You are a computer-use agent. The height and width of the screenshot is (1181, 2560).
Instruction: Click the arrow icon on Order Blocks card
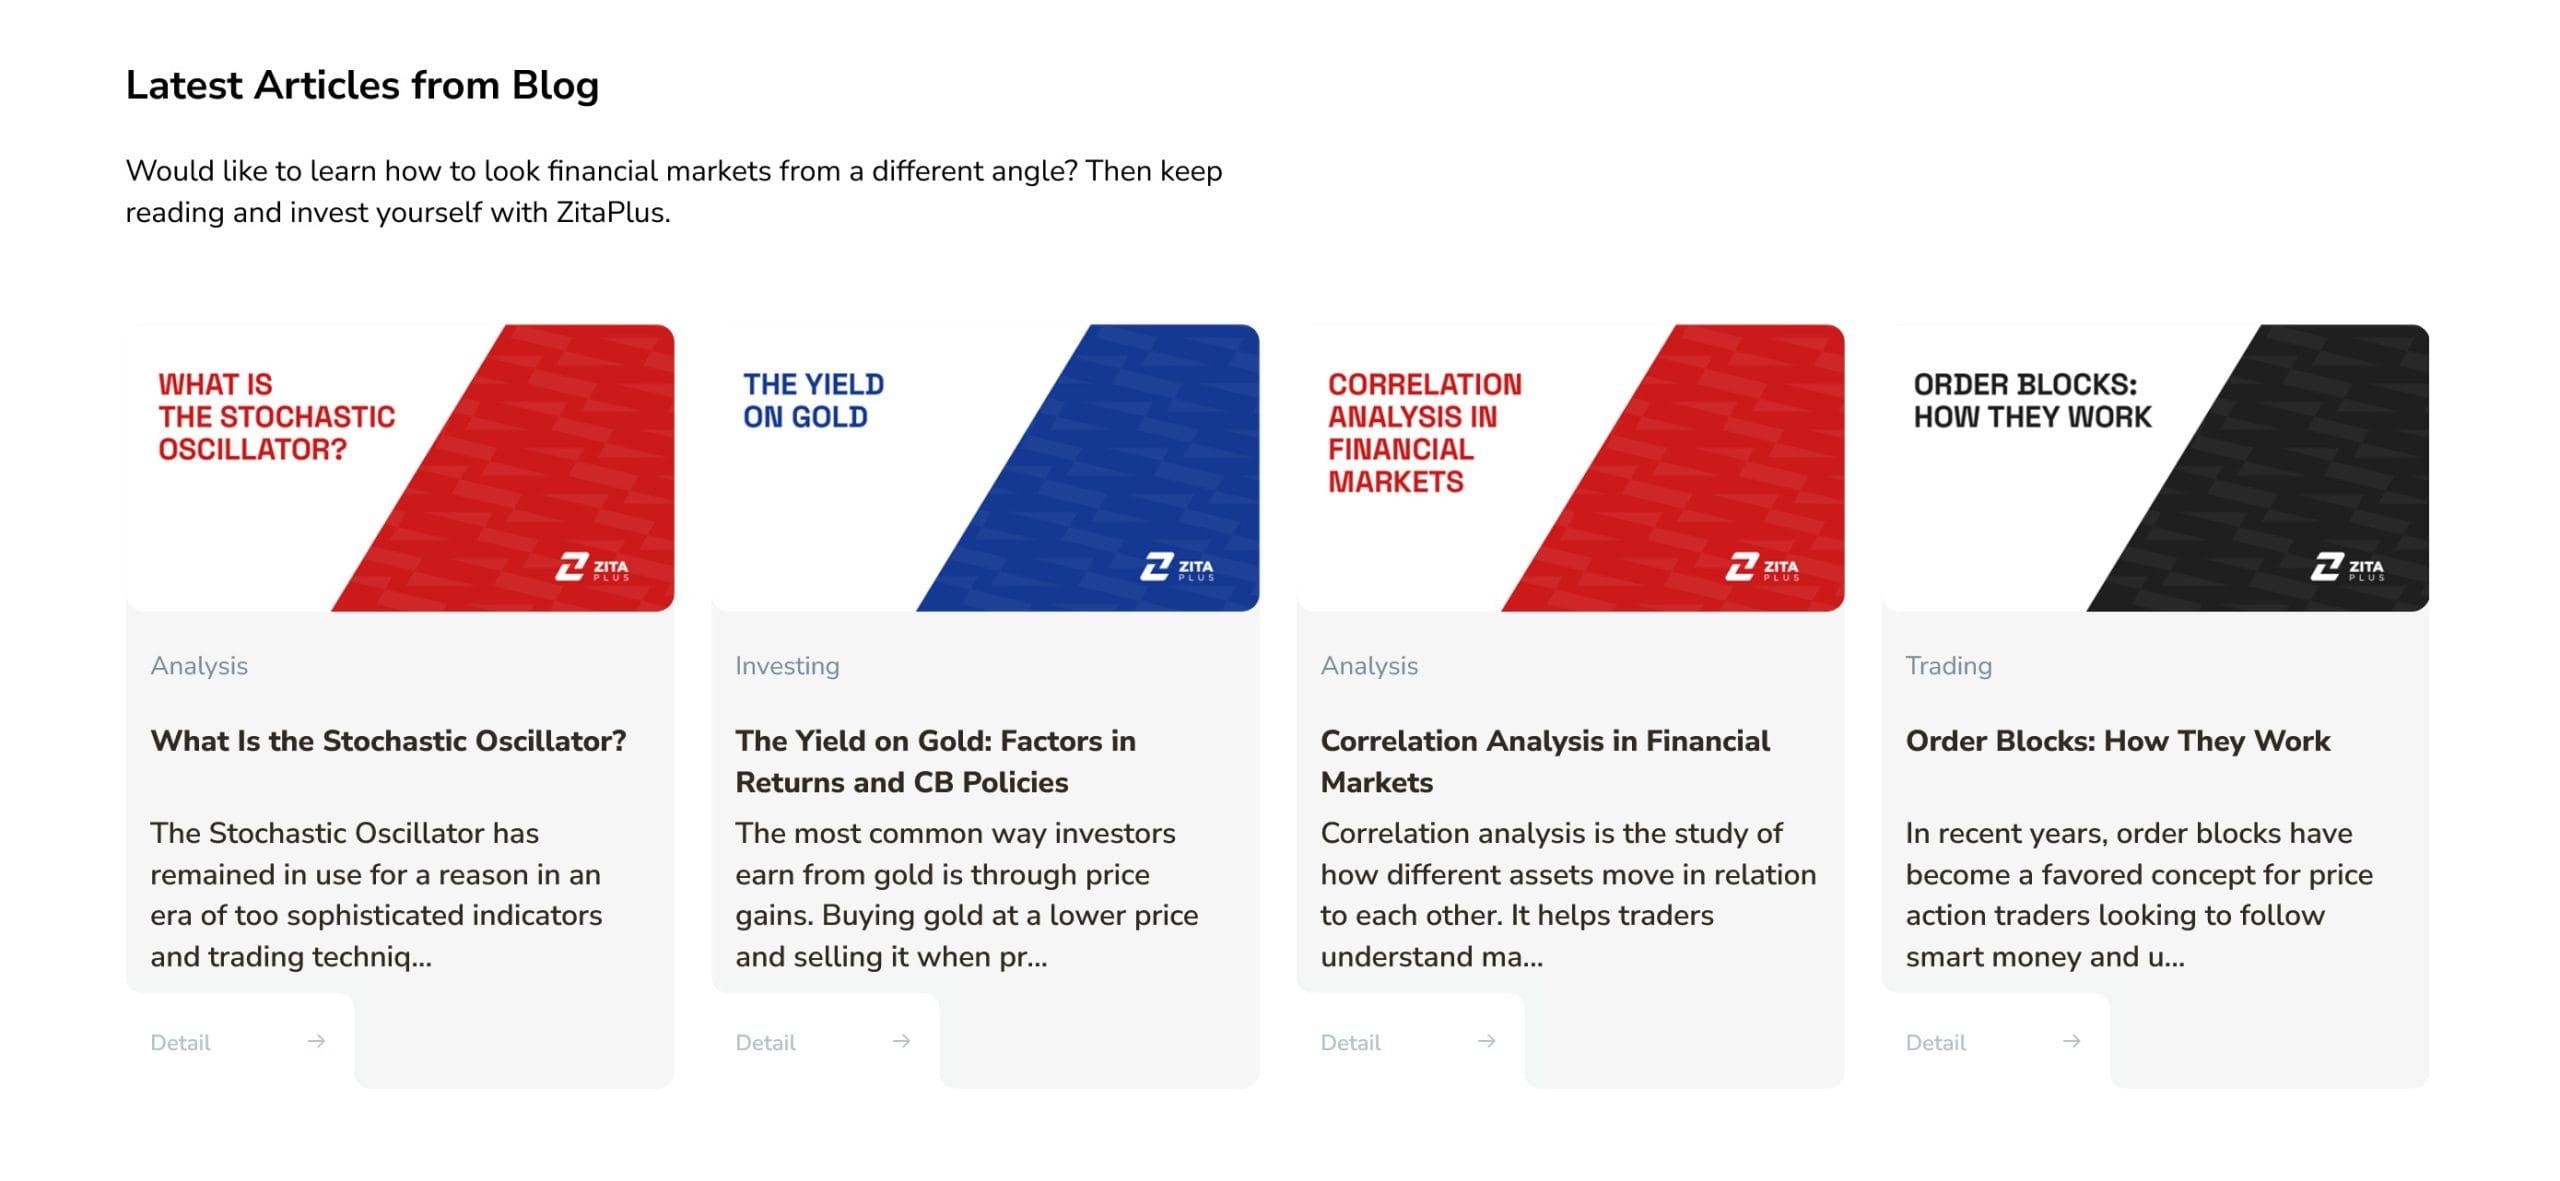(x=2072, y=1041)
